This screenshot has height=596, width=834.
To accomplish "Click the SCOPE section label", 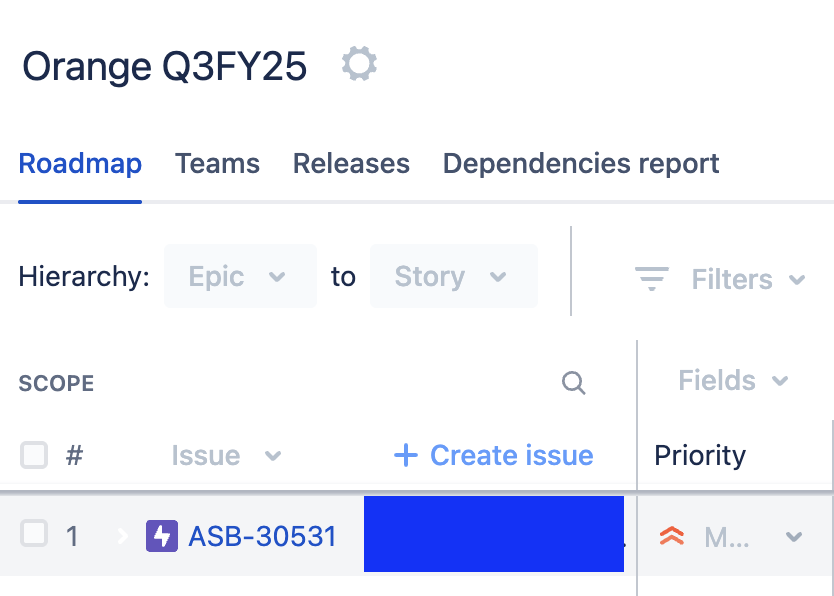I will [x=56, y=383].
